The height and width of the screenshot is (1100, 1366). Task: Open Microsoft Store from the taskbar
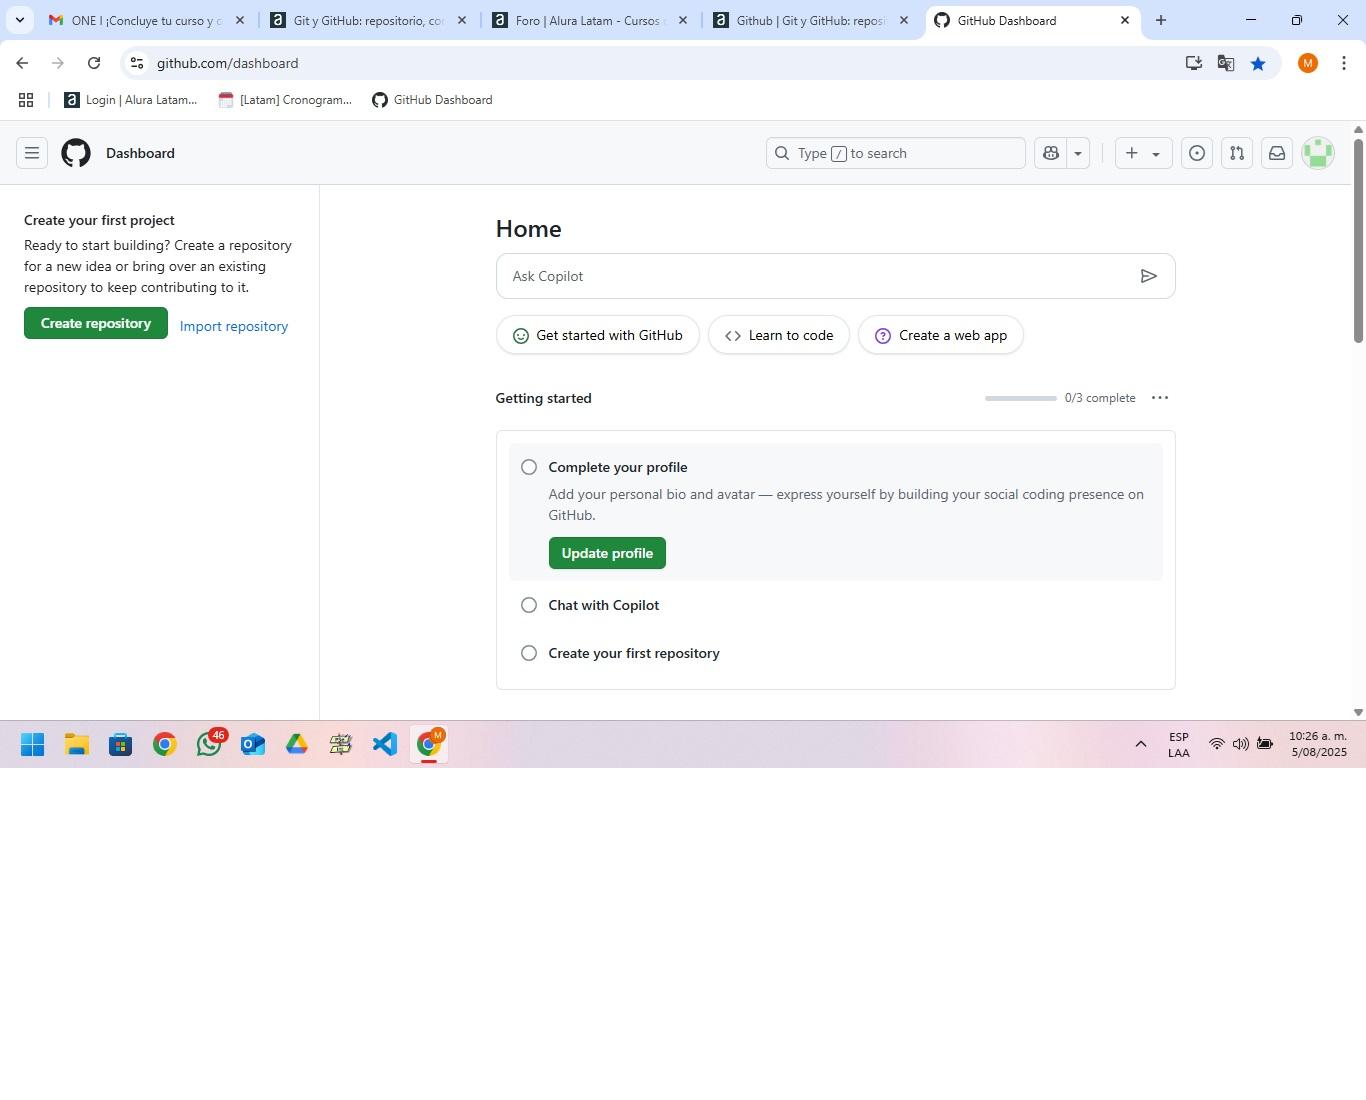121,744
